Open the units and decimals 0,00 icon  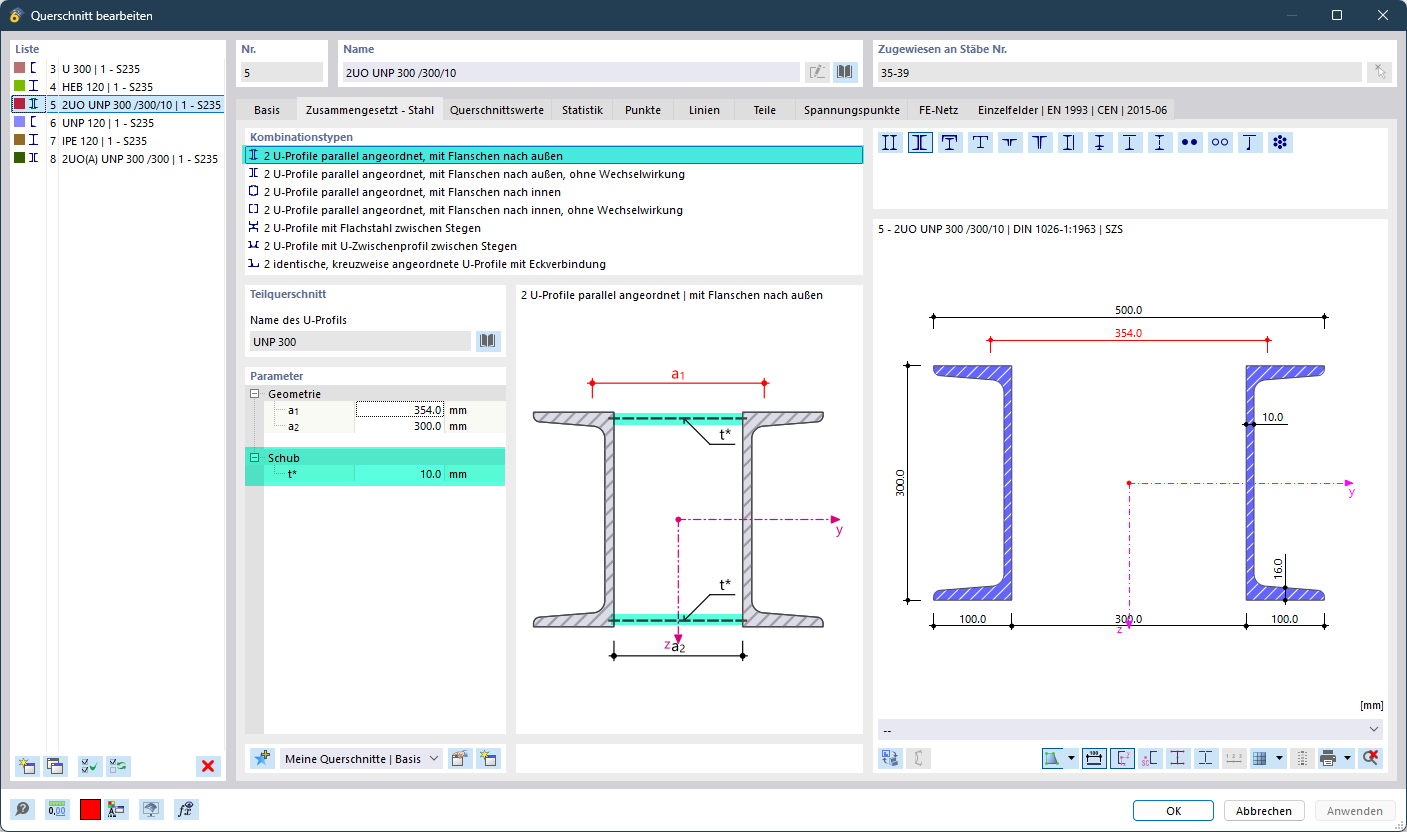click(56, 810)
